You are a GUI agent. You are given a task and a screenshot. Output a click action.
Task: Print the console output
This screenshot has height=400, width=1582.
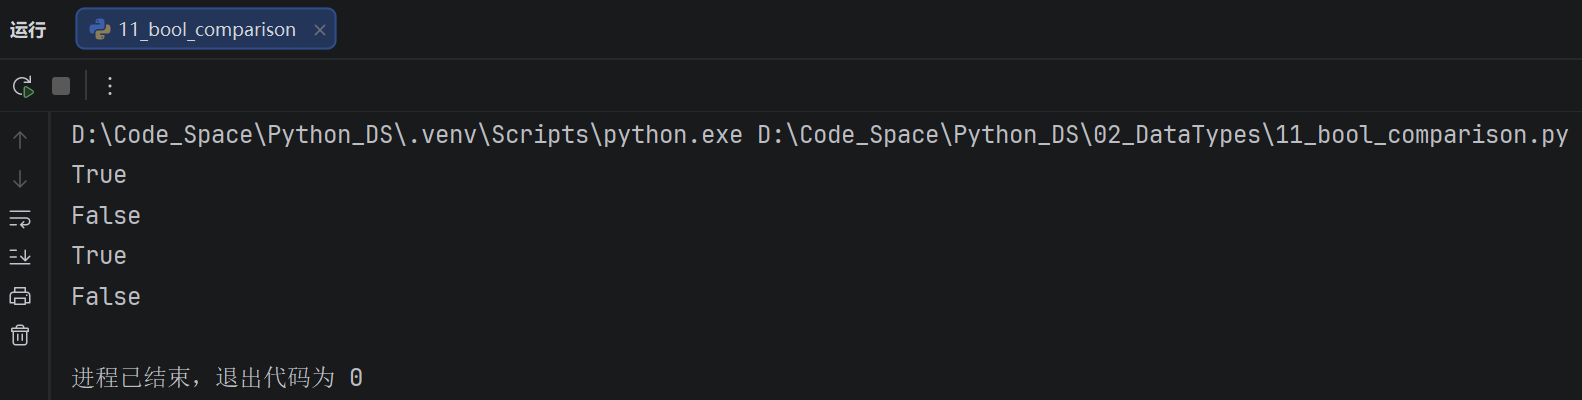pyautogui.click(x=20, y=296)
